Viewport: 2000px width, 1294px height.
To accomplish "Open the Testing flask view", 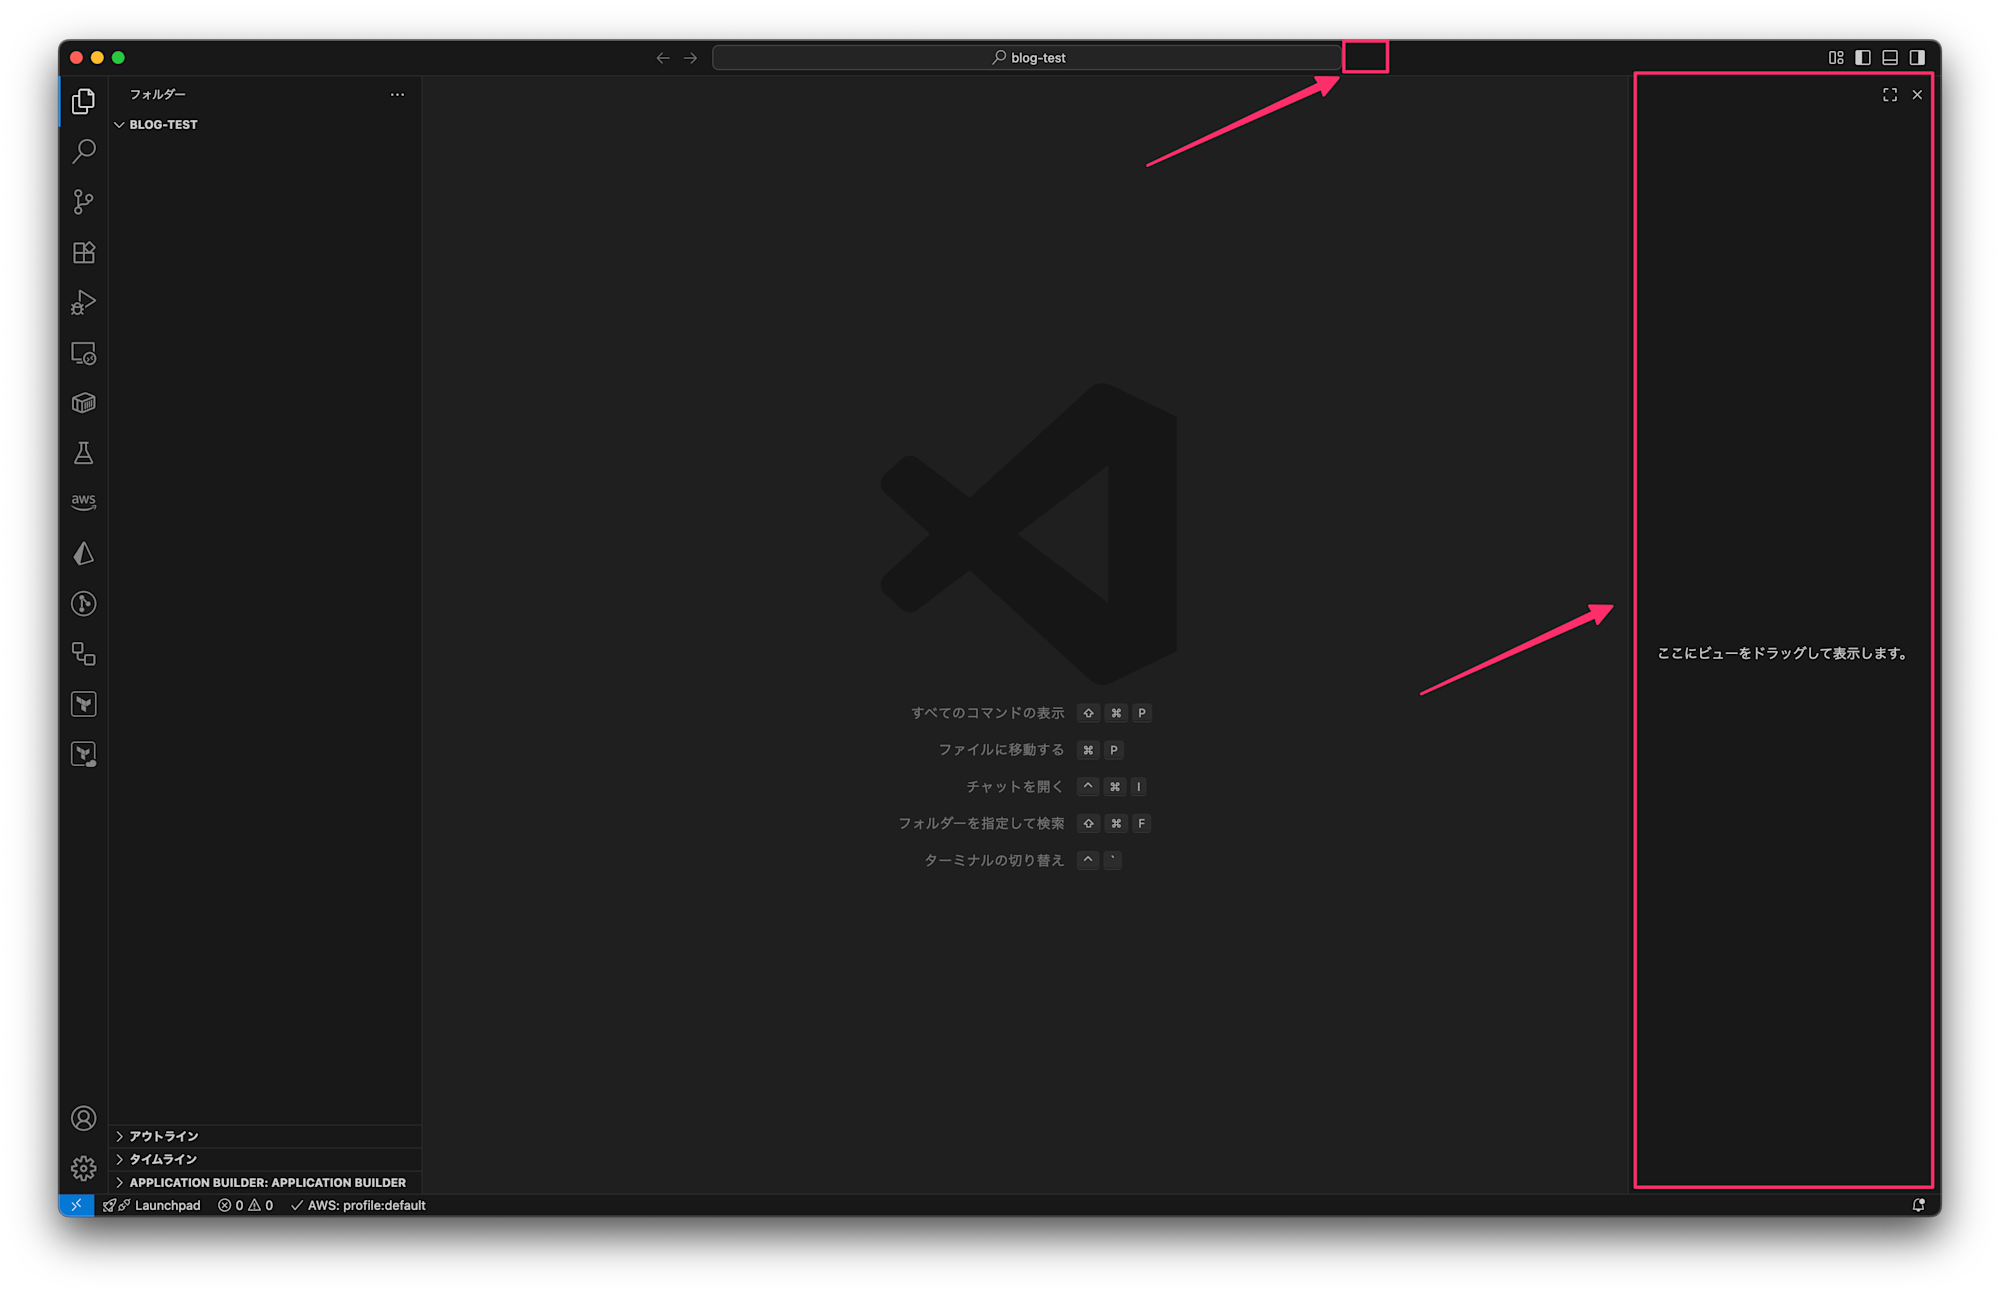I will [84, 453].
